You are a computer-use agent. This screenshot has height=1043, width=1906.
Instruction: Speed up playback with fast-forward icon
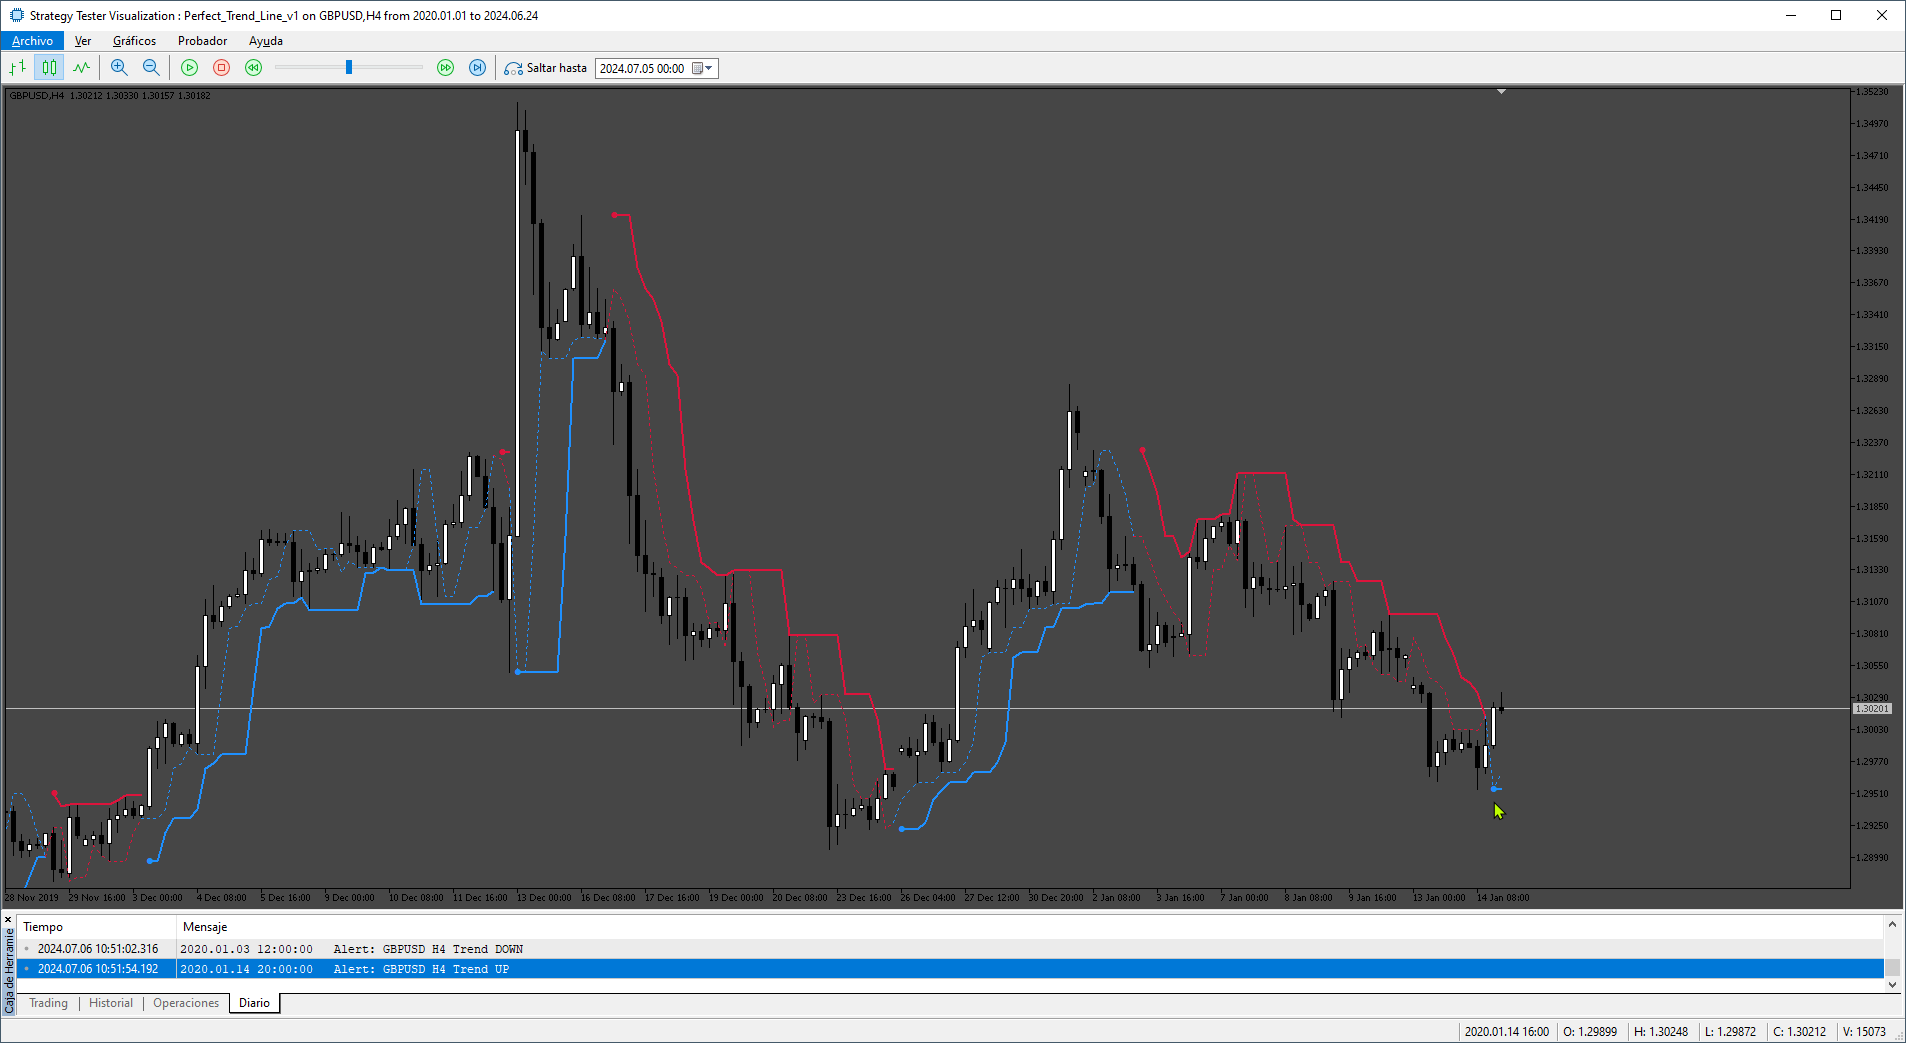point(445,68)
